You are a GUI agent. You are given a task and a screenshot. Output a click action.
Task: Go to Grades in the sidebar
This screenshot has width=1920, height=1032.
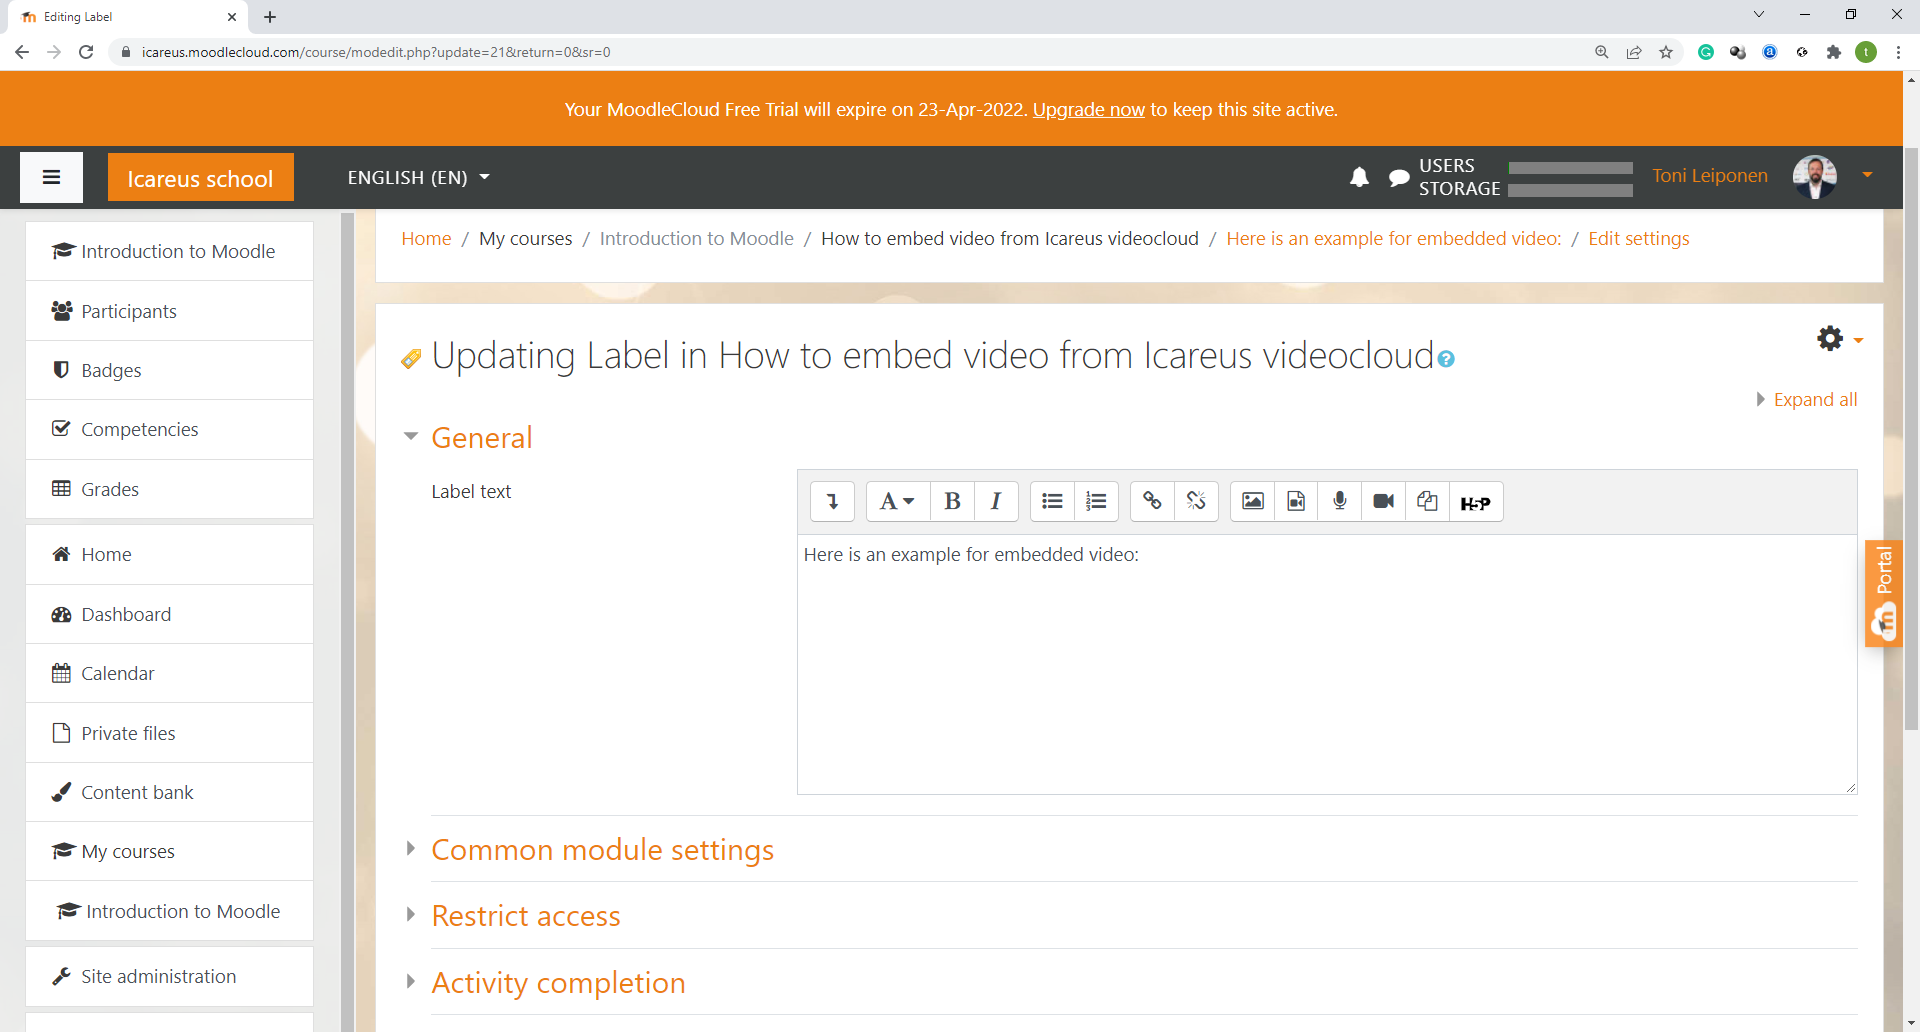110,489
